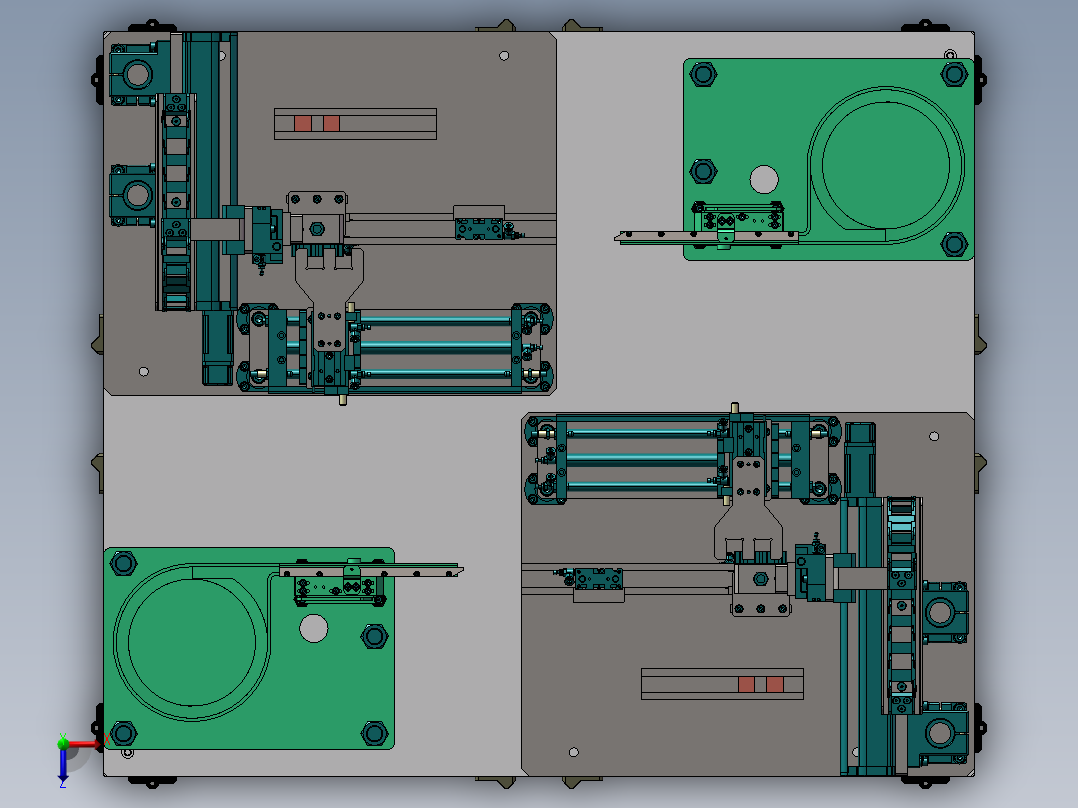Select top-left hex bolt on upper-right green plate
The height and width of the screenshot is (808, 1078).
pyautogui.click(x=703, y=74)
